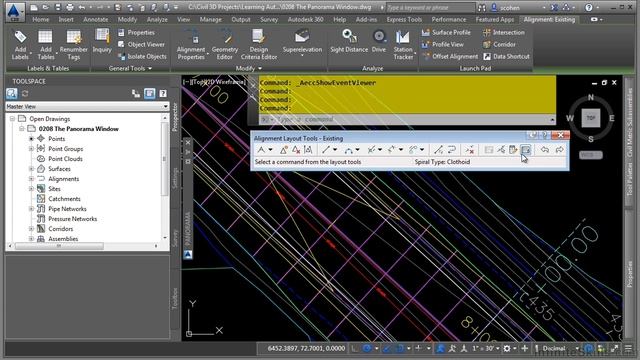Undo the last layout edit
This screenshot has width=640, height=360.
pyautogui.click(x=544, y=150)
